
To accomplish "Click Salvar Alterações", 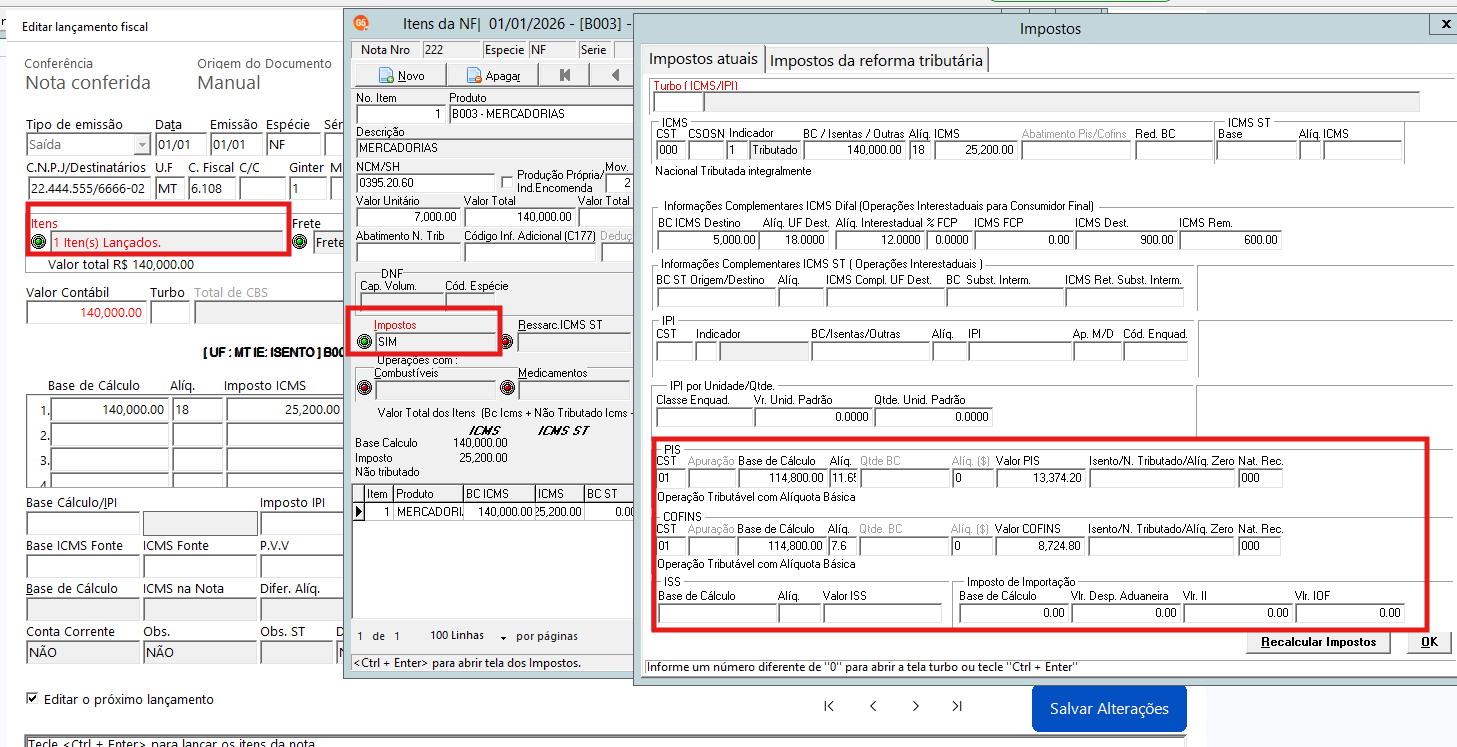I will [x=1109, y=708].
